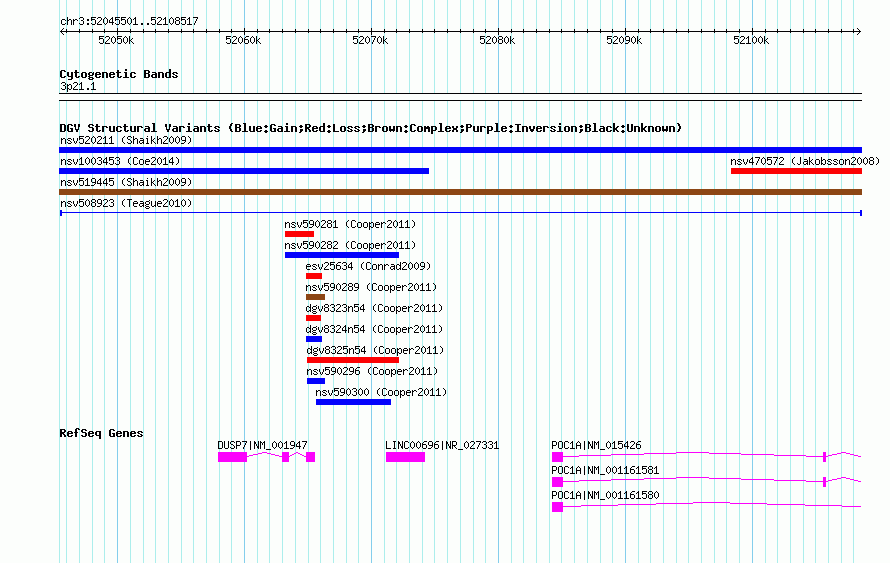
Task: Click the blue dgv8324n54 gain bar
Action: coord(314,339)
